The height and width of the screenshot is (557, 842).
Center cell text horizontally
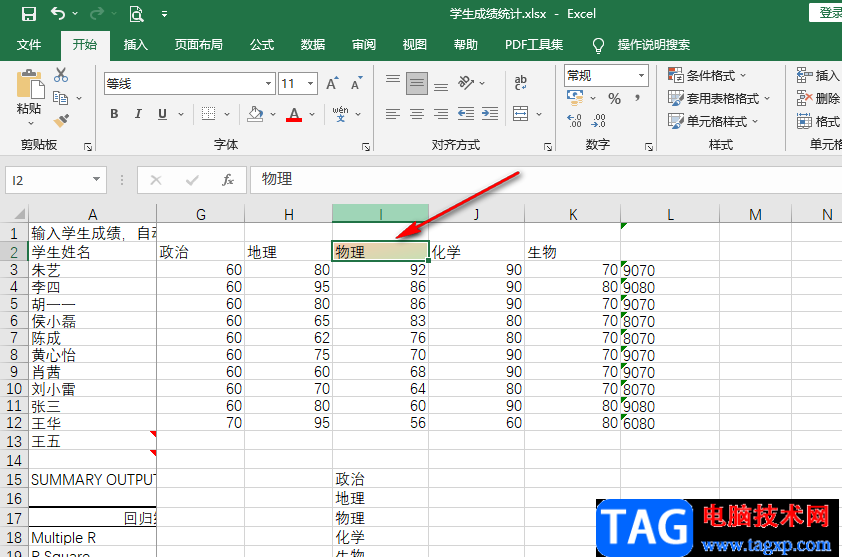click(417, 114)
